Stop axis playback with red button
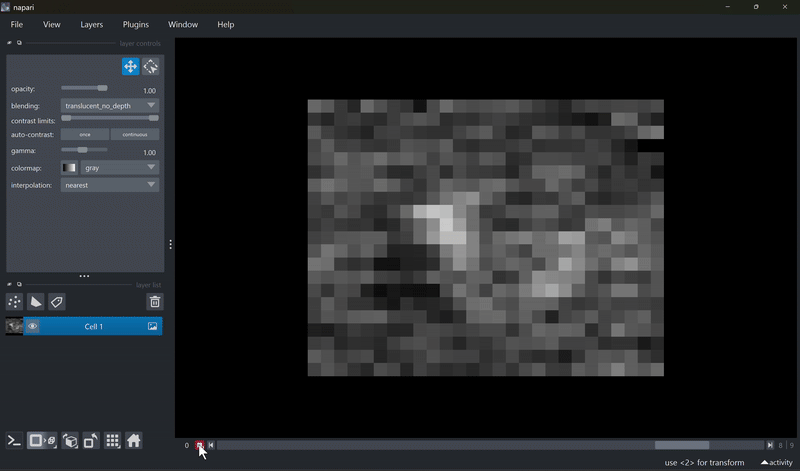Screen dimensions: 800x471 (x=199, y=445)
